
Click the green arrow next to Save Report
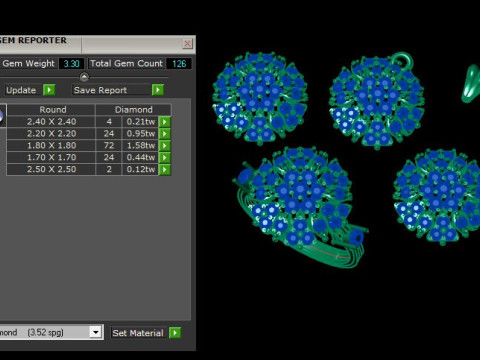(158, 90)
